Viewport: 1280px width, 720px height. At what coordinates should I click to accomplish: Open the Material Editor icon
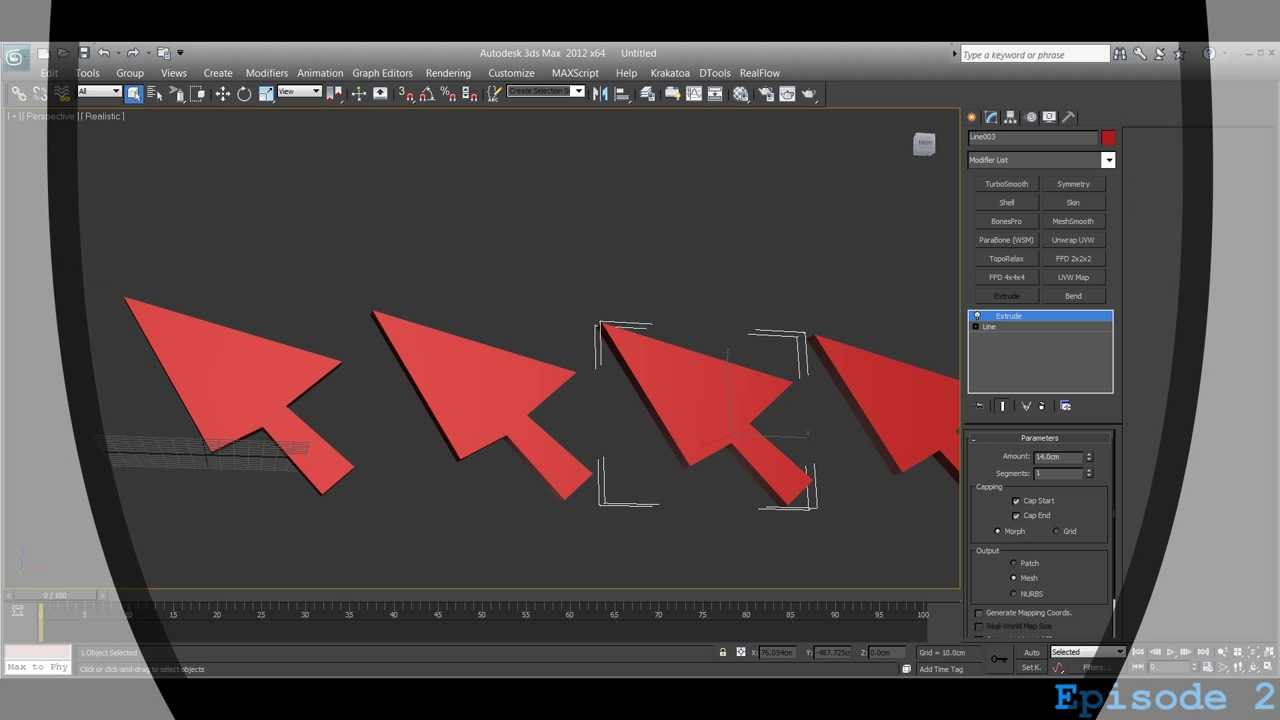(741, 93)
